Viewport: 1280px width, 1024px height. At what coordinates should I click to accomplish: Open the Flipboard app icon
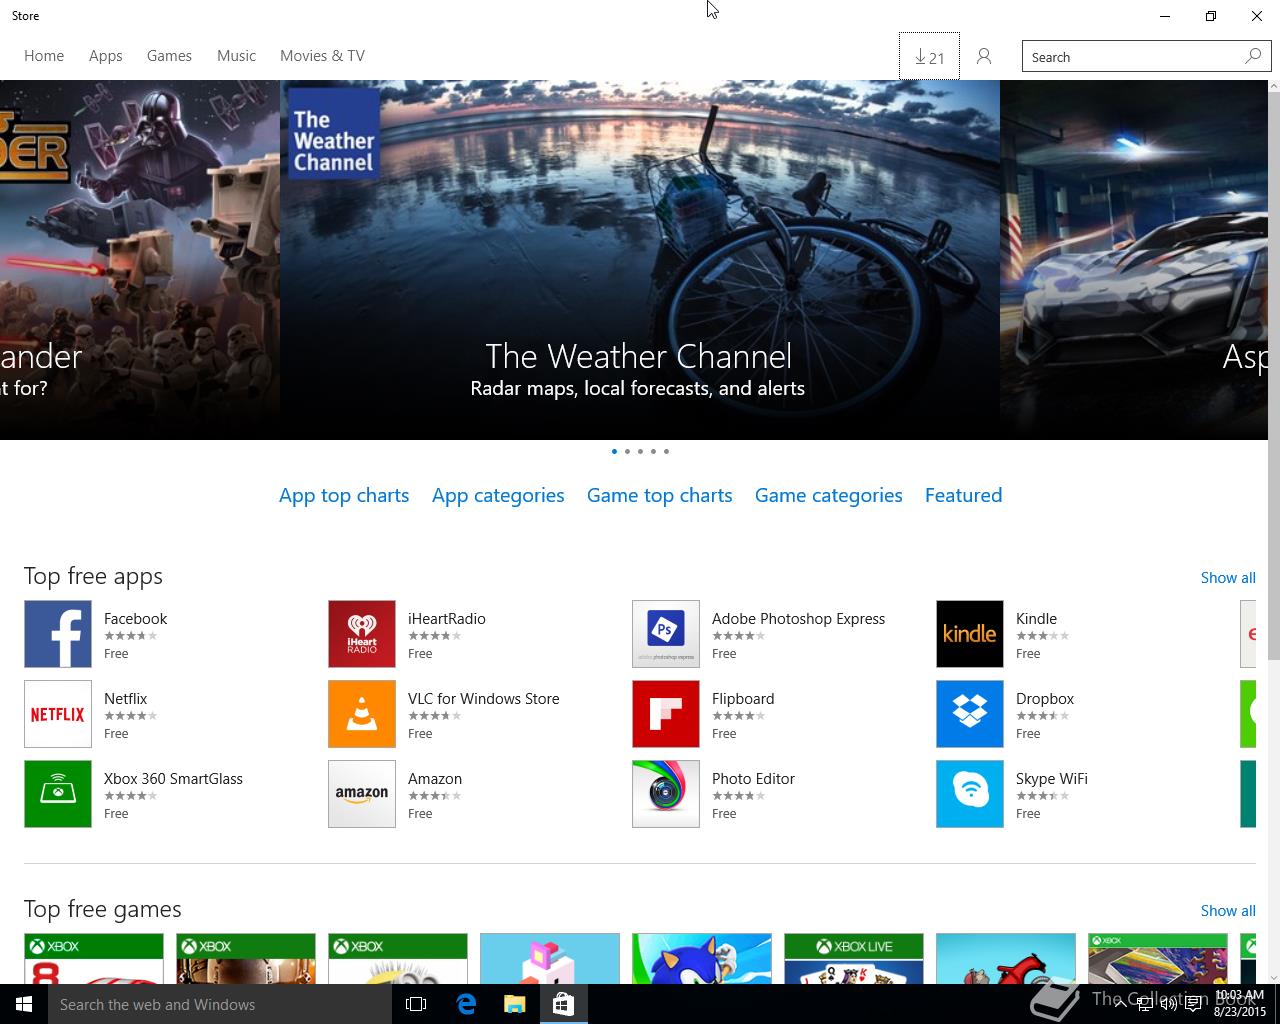[x=666, y=714]
